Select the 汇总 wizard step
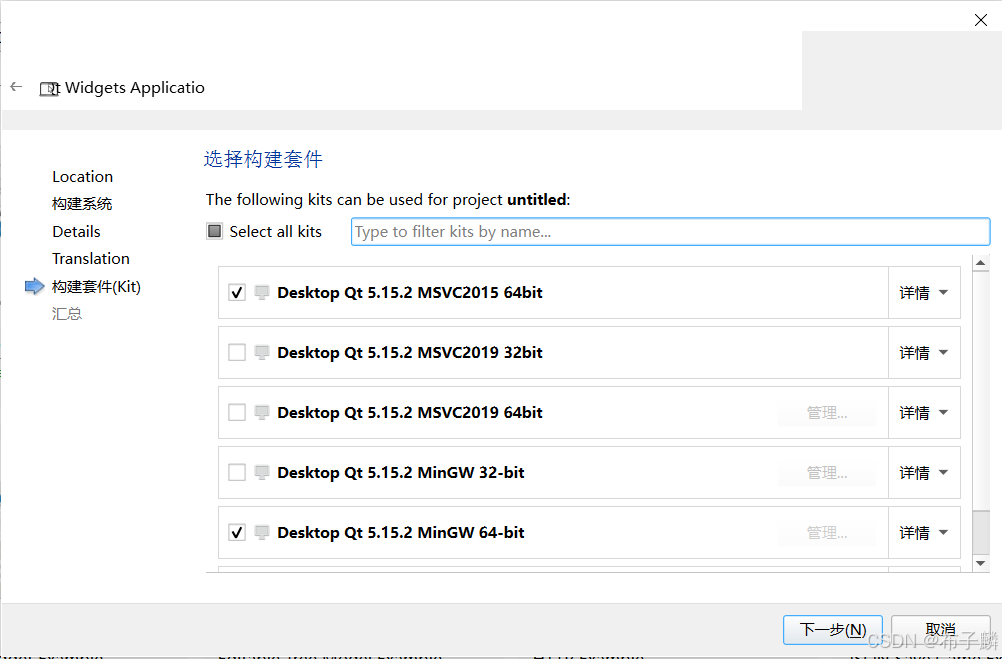Image resolution: width=1002 pixels, height=659 pixels. [x=66, y=313]
